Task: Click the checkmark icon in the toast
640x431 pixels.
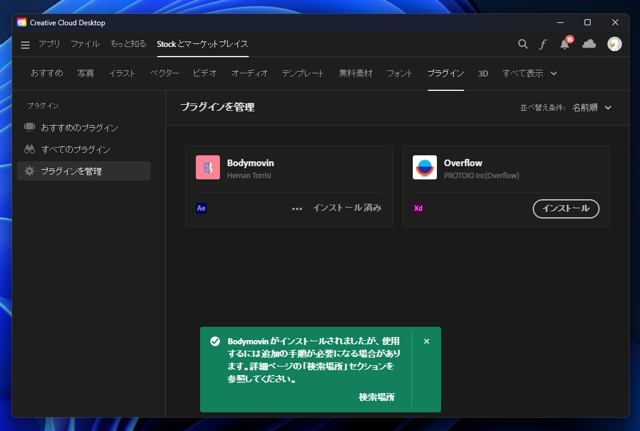Action: 215,341
